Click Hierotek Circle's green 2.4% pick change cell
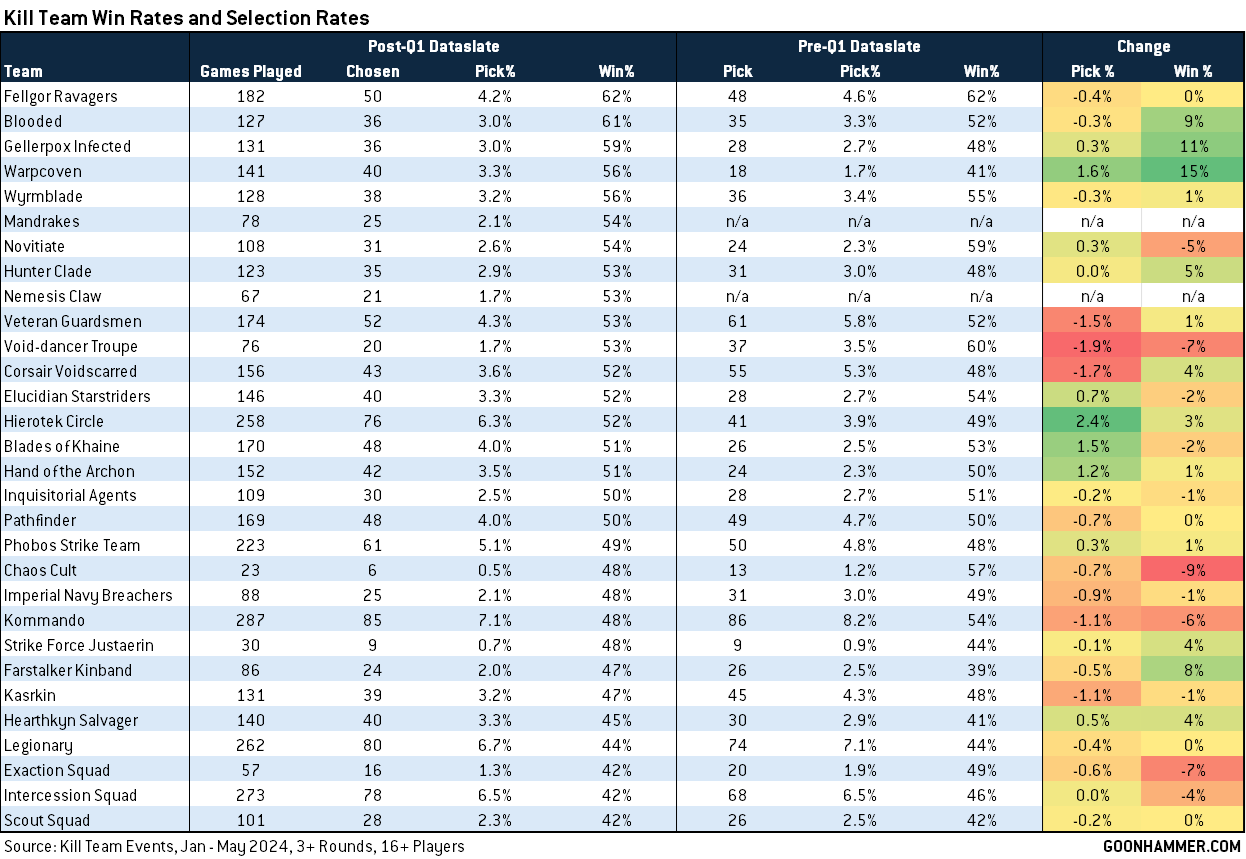Image resolution: width=1246 pixels, height=859 pixels. (x=1093, y=421)
